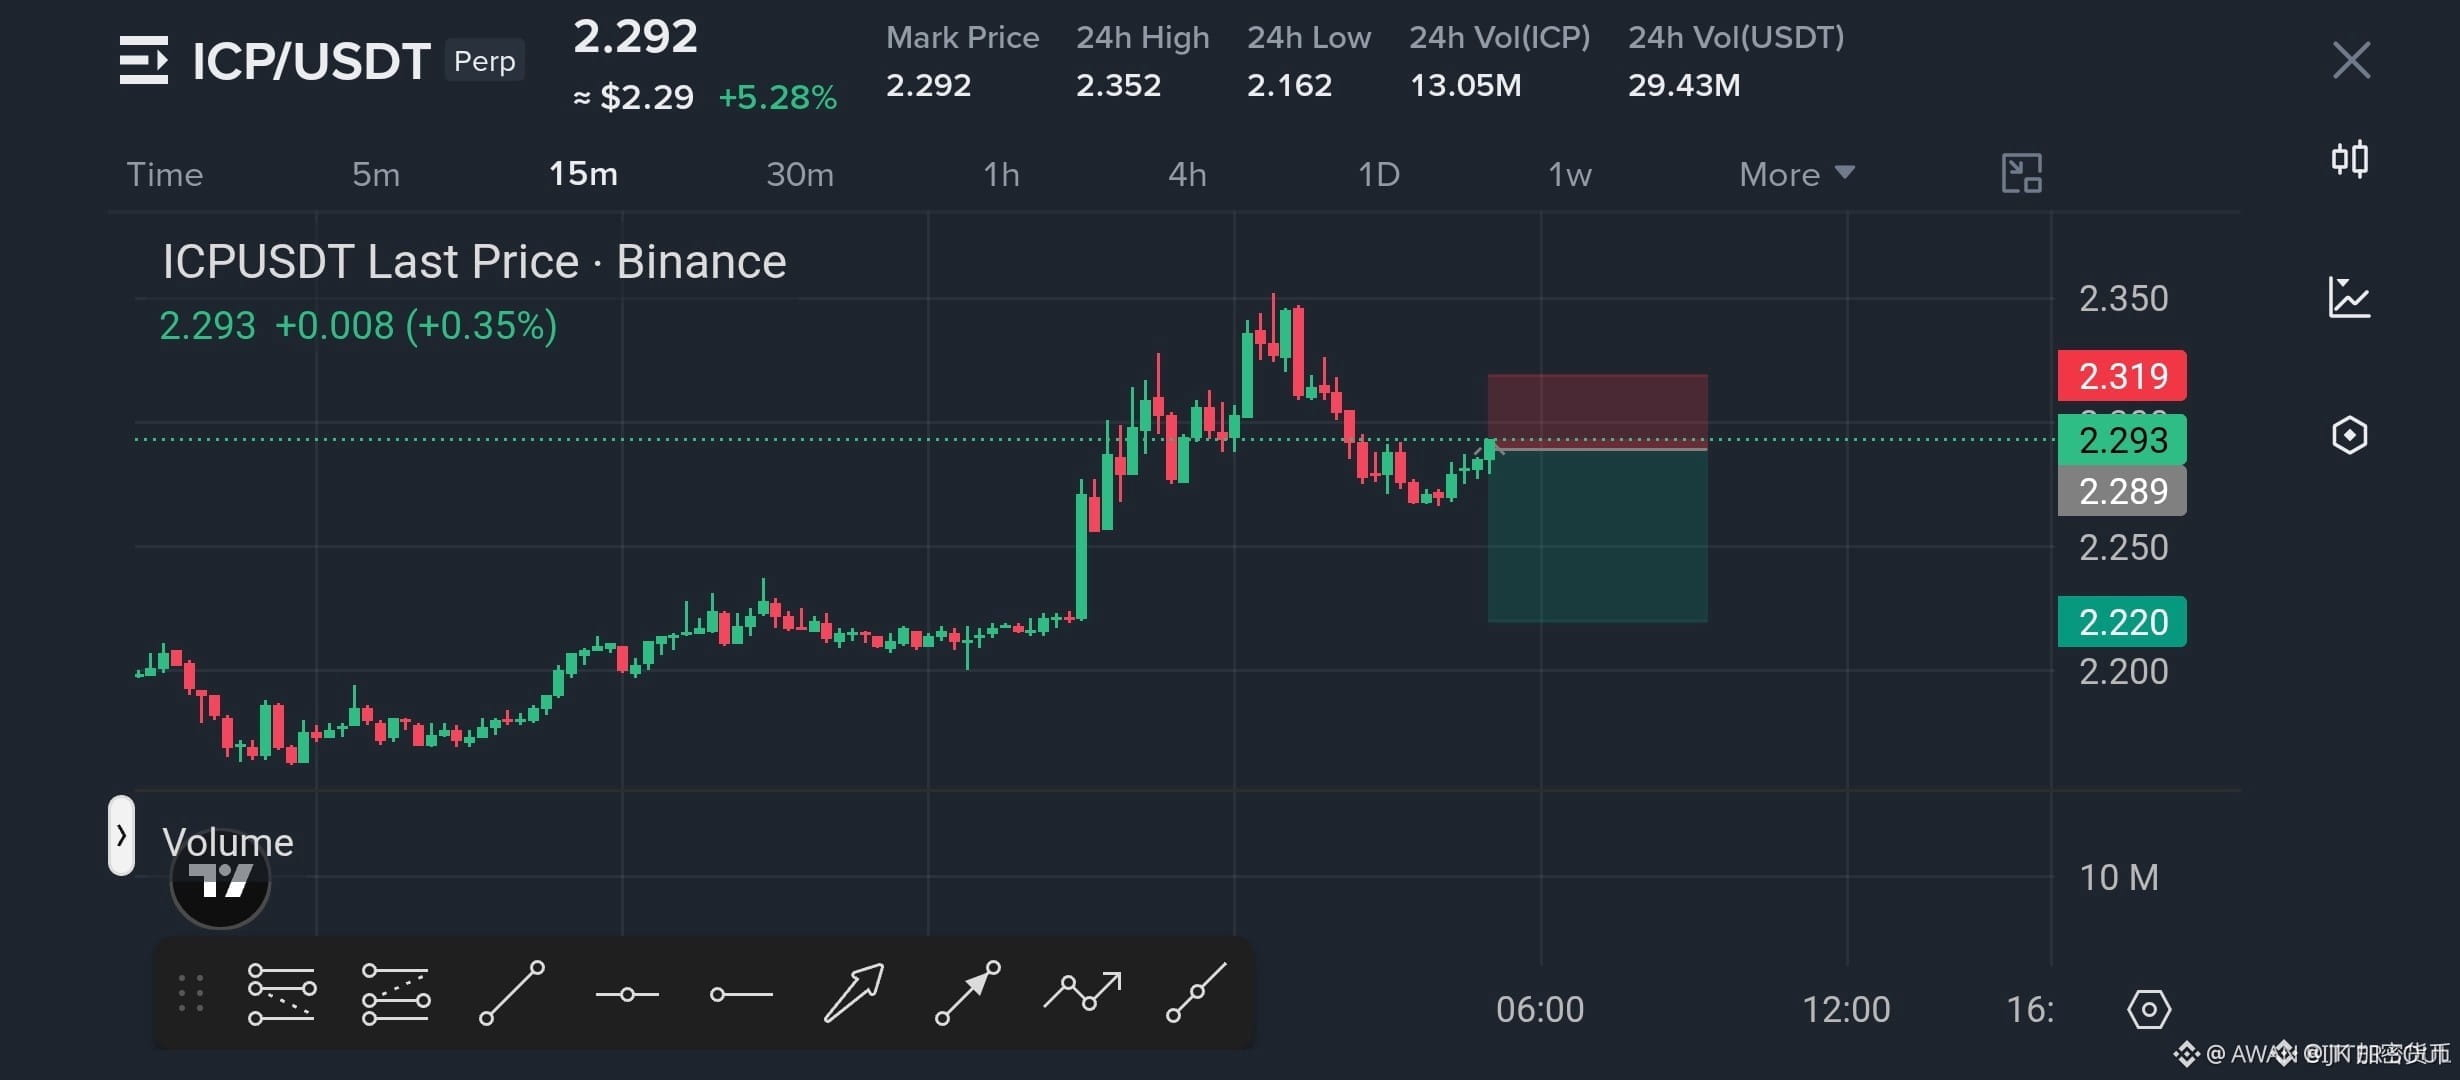Select the hollow arrow drawing tool
Image resolution: width=2460 pixels, height=1080 pixels.
pos(854,993)
